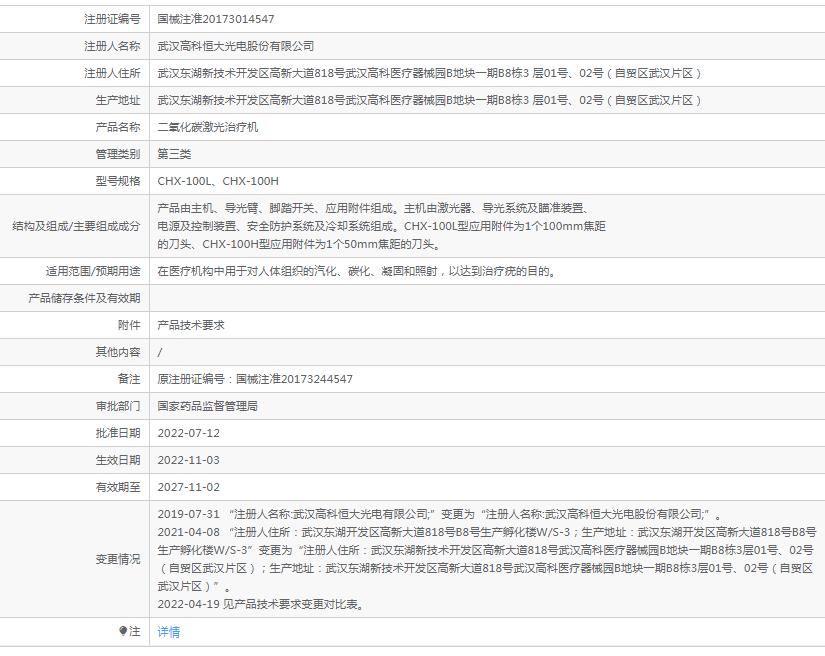This screenshot has width=825, height=656.
Task: Click the 其他内容 label
Action: coord(118,352)
